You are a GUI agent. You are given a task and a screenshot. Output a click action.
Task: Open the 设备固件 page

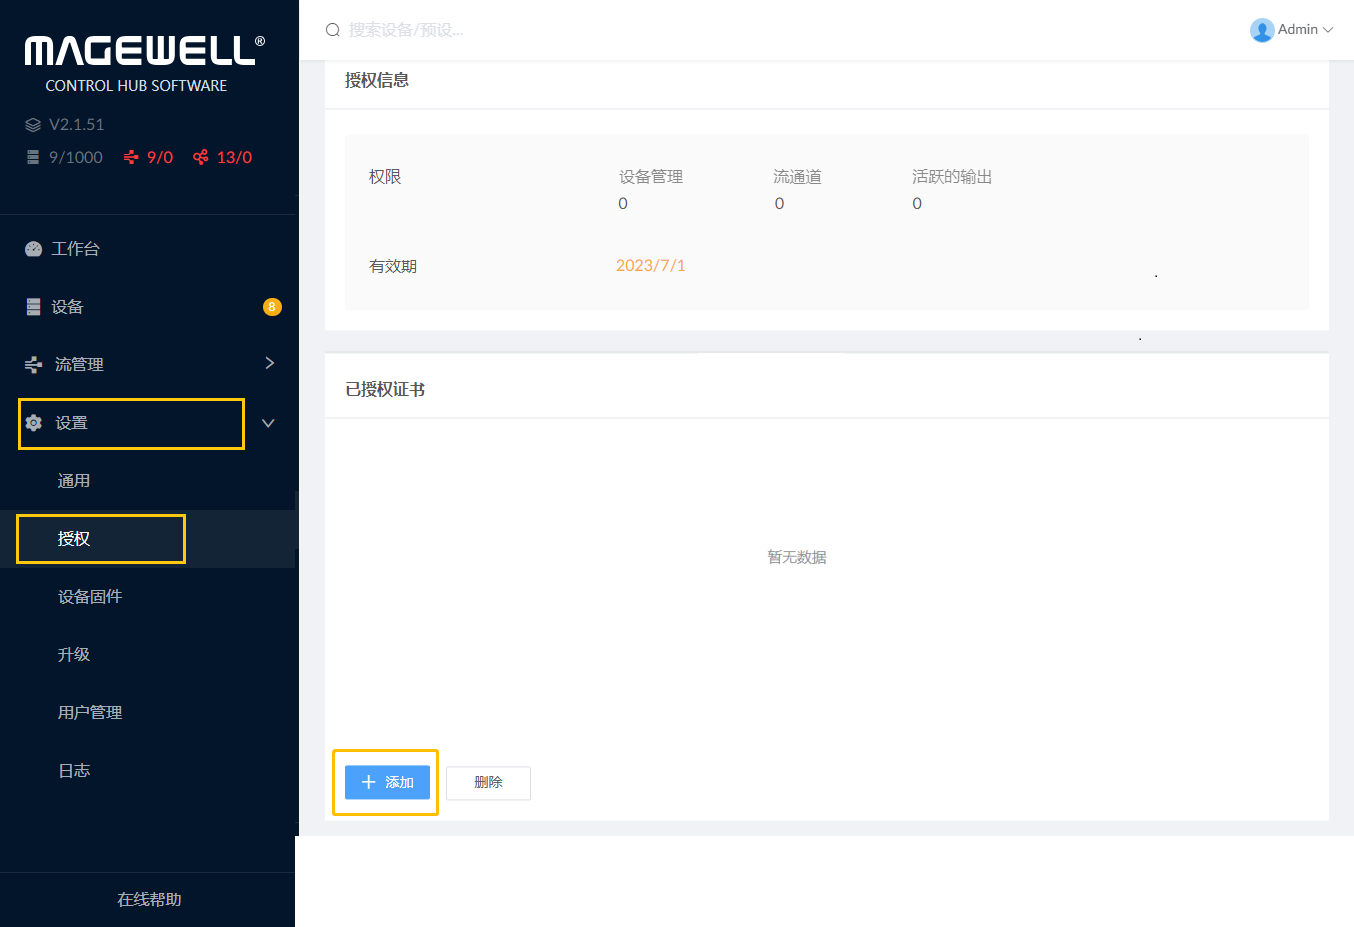[90, 597]
